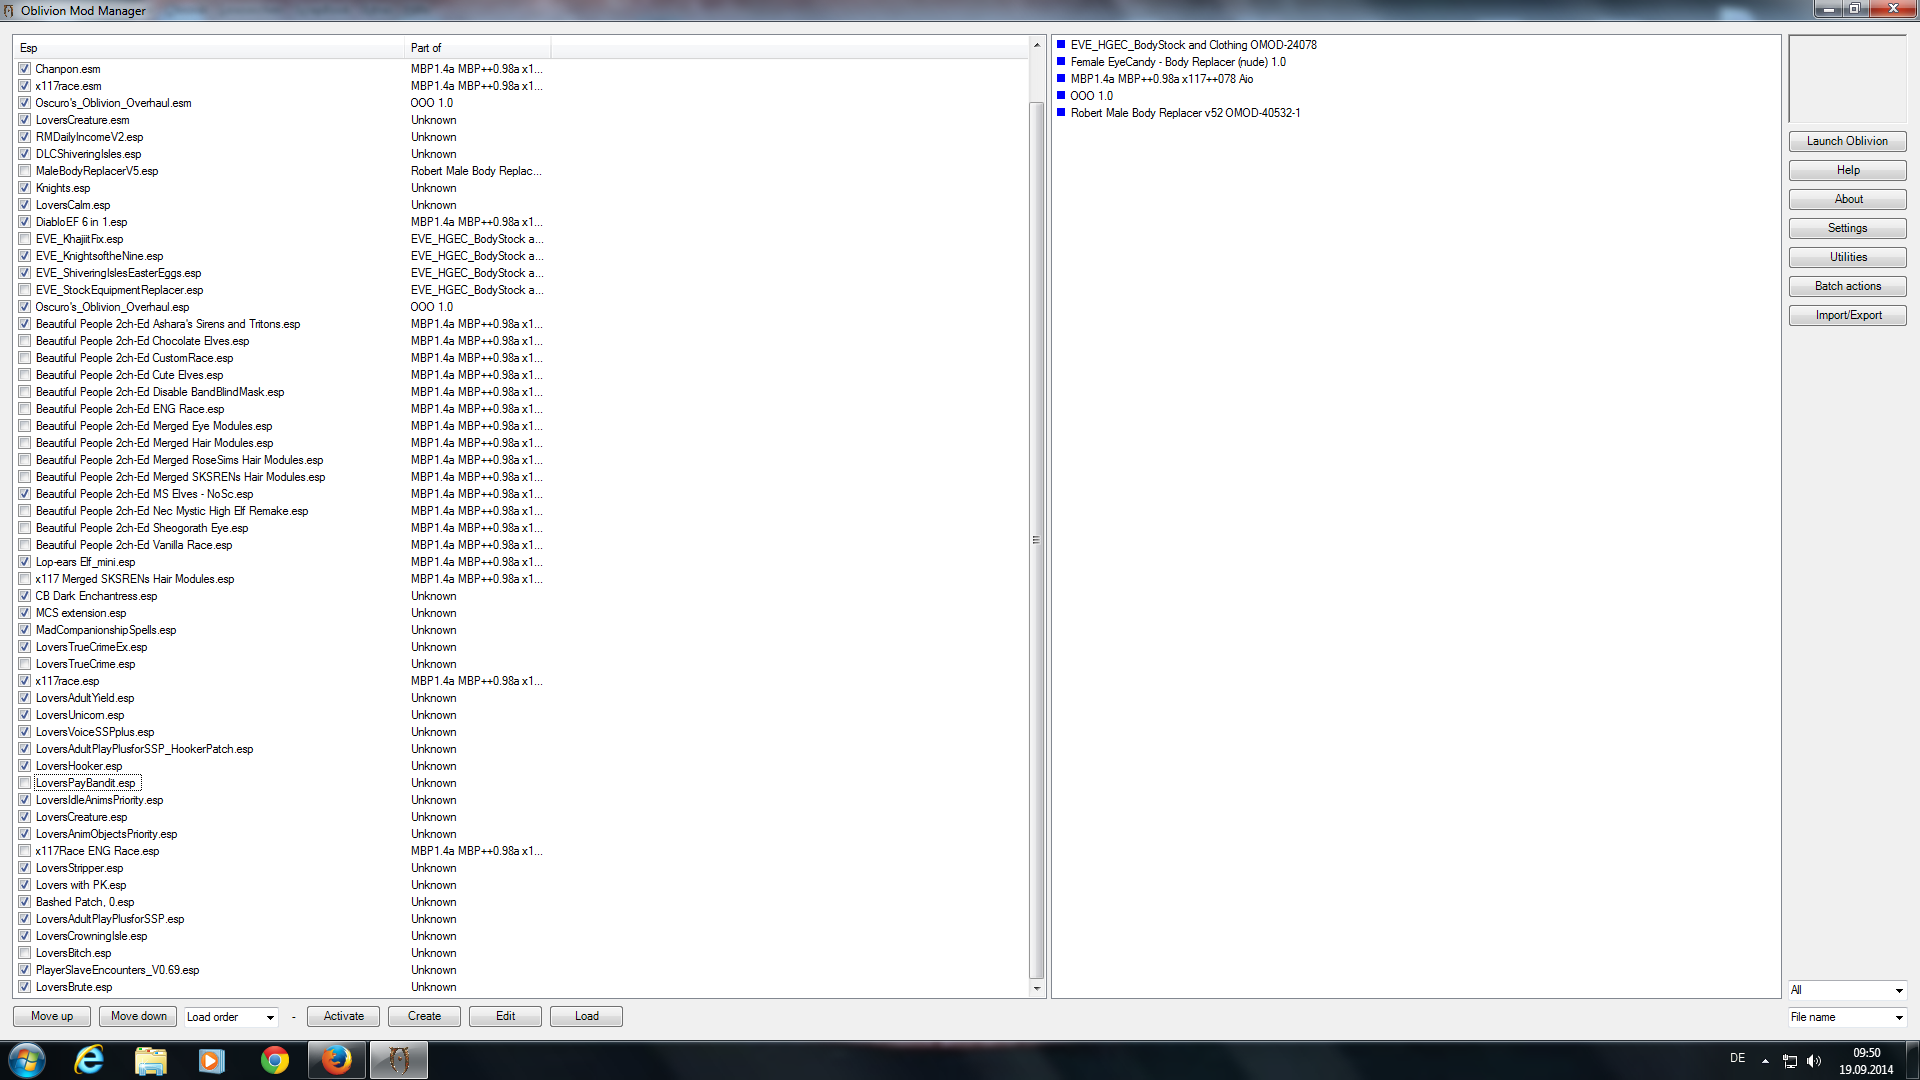1920x1080 pixels.
Task: Click the Launch Oblivion button
Action: (x=1847, y=140)
